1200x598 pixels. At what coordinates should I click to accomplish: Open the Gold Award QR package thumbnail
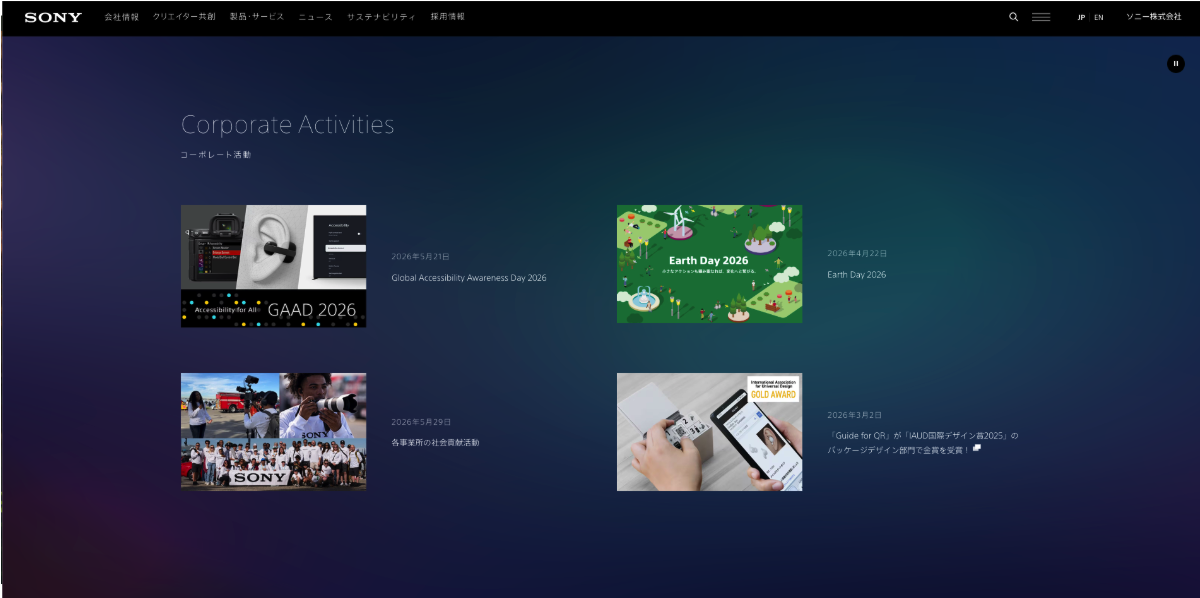709,432
